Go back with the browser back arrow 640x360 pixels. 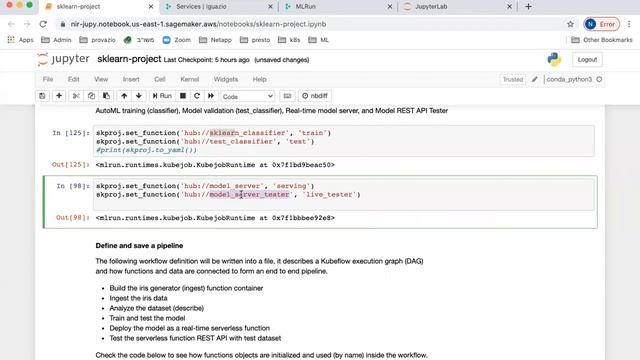point(11,24)
